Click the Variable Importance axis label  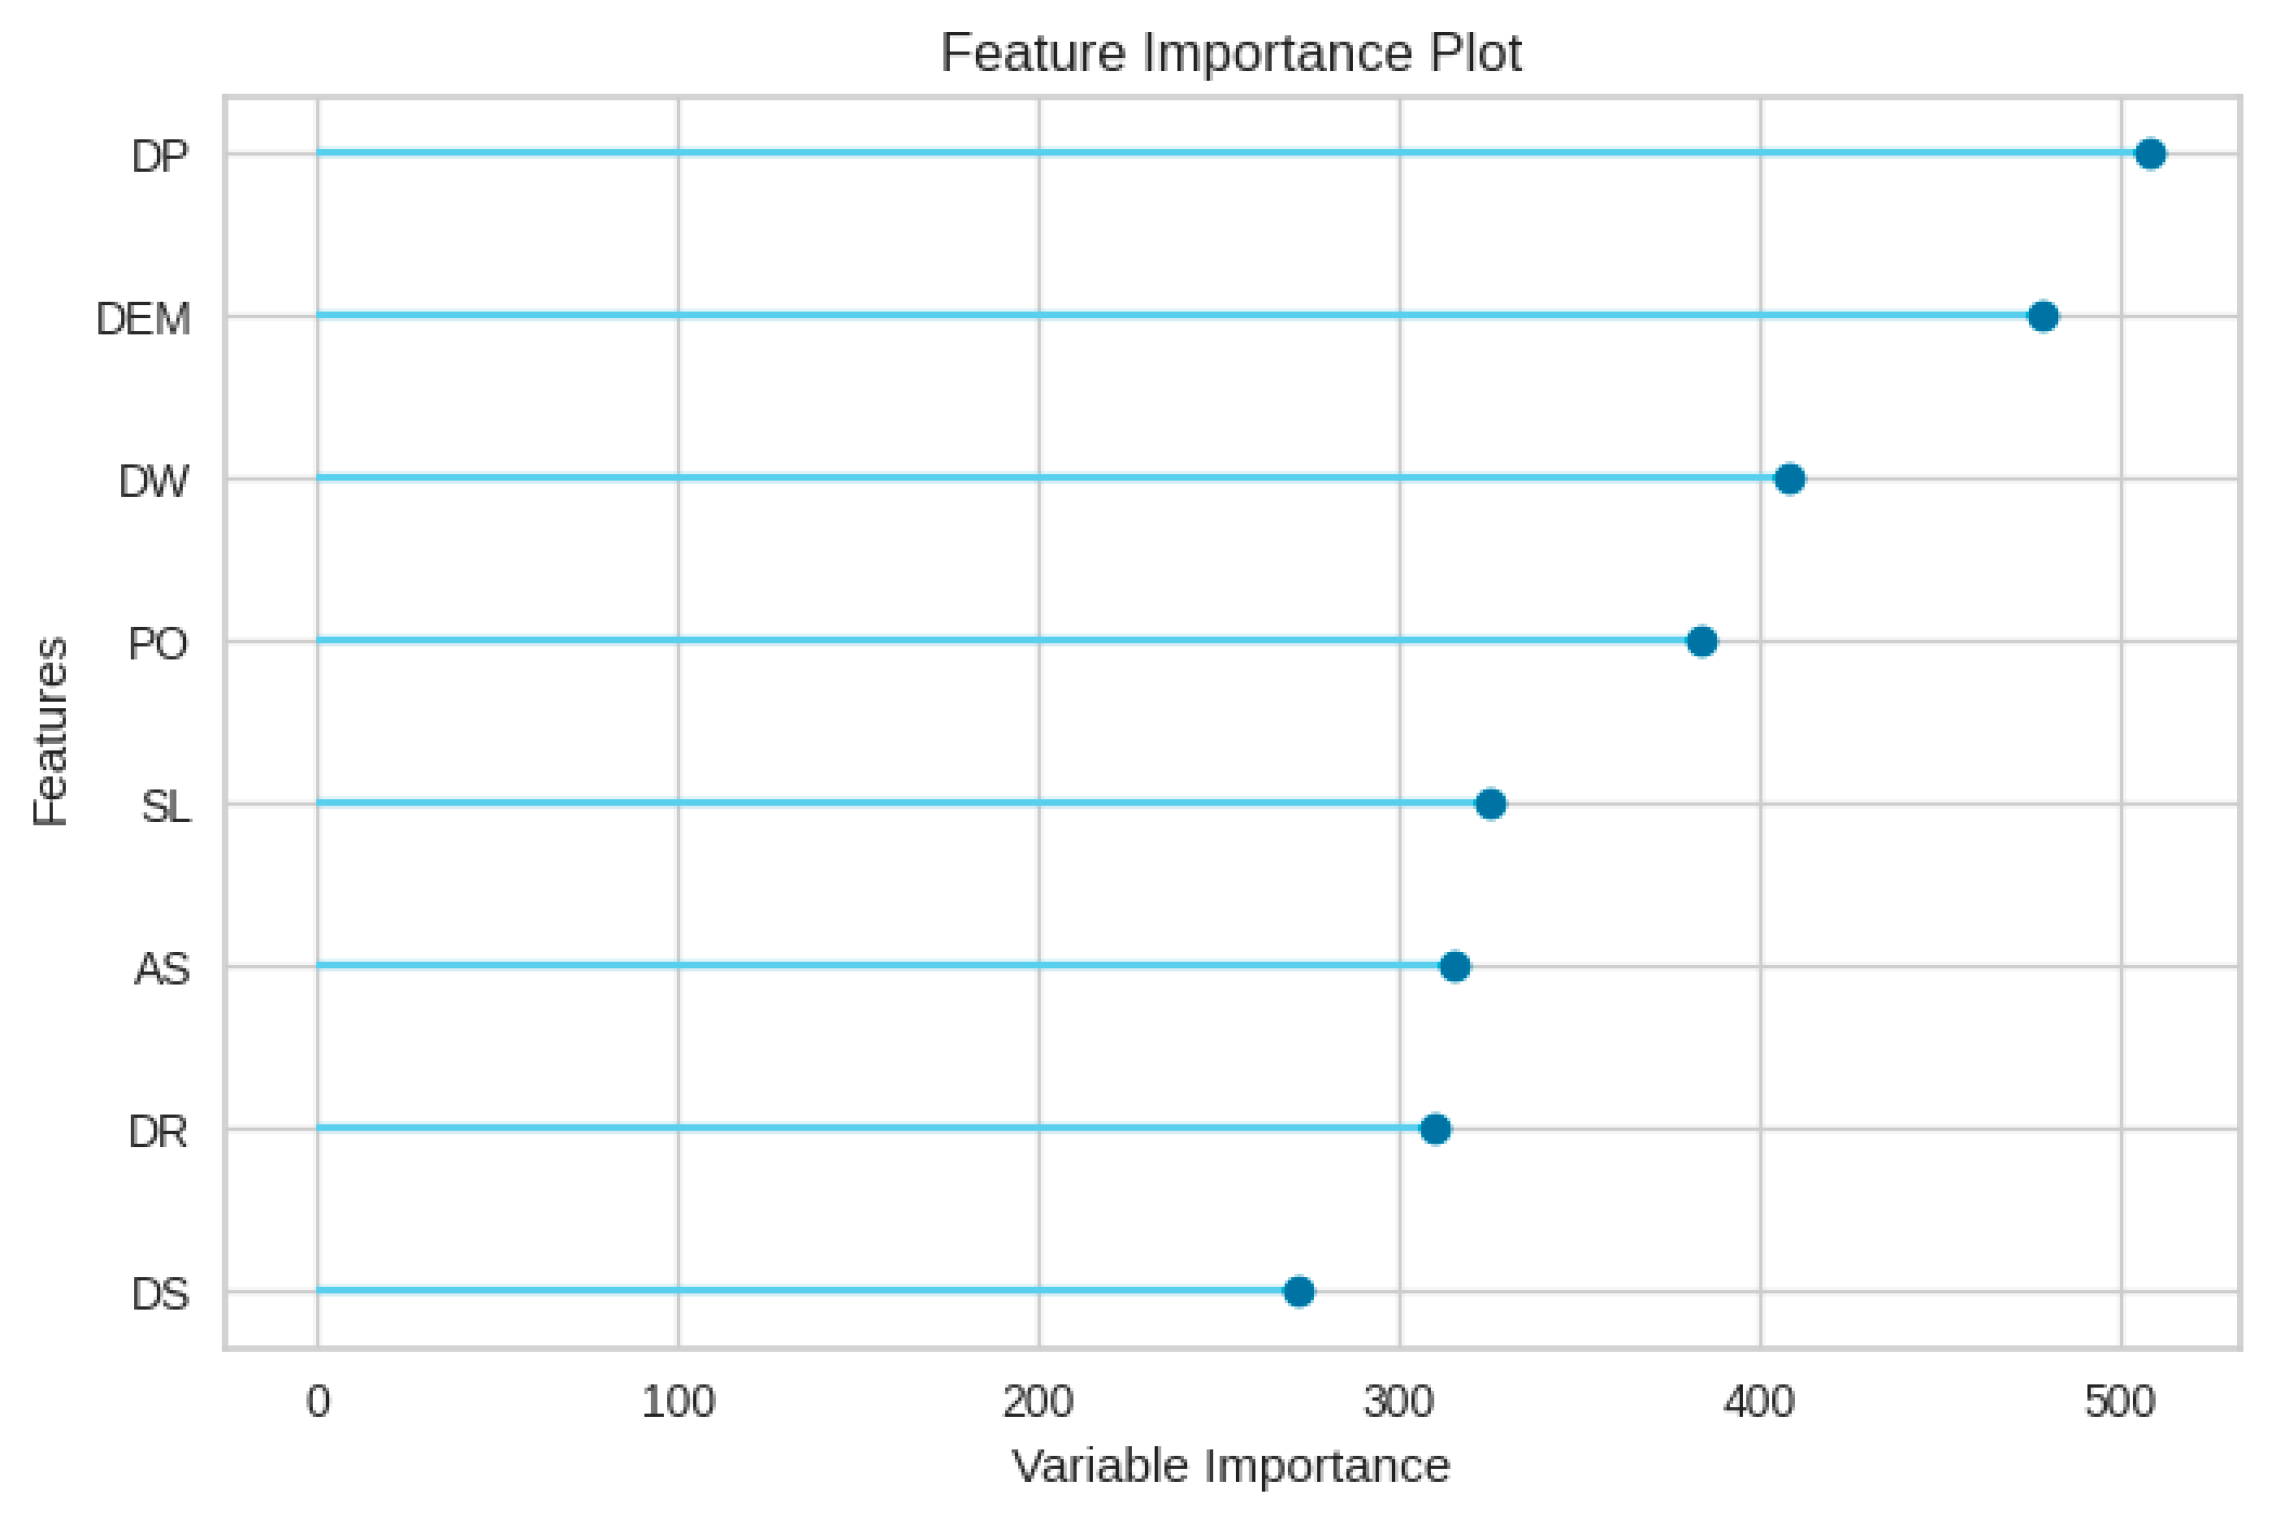point(1230,1467)
